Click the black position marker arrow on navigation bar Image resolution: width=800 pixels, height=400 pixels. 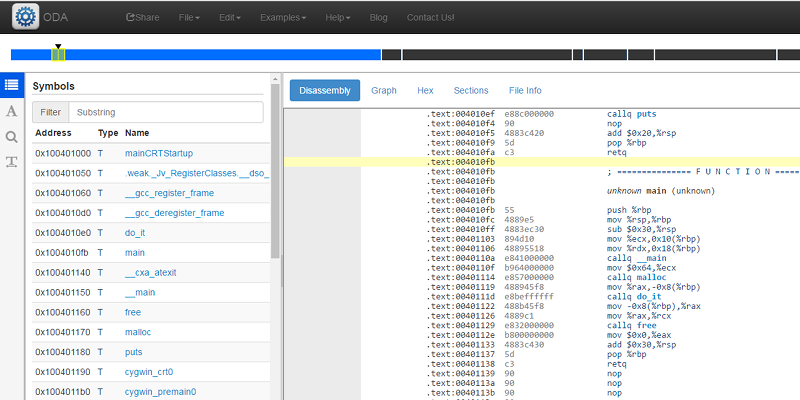58,46
